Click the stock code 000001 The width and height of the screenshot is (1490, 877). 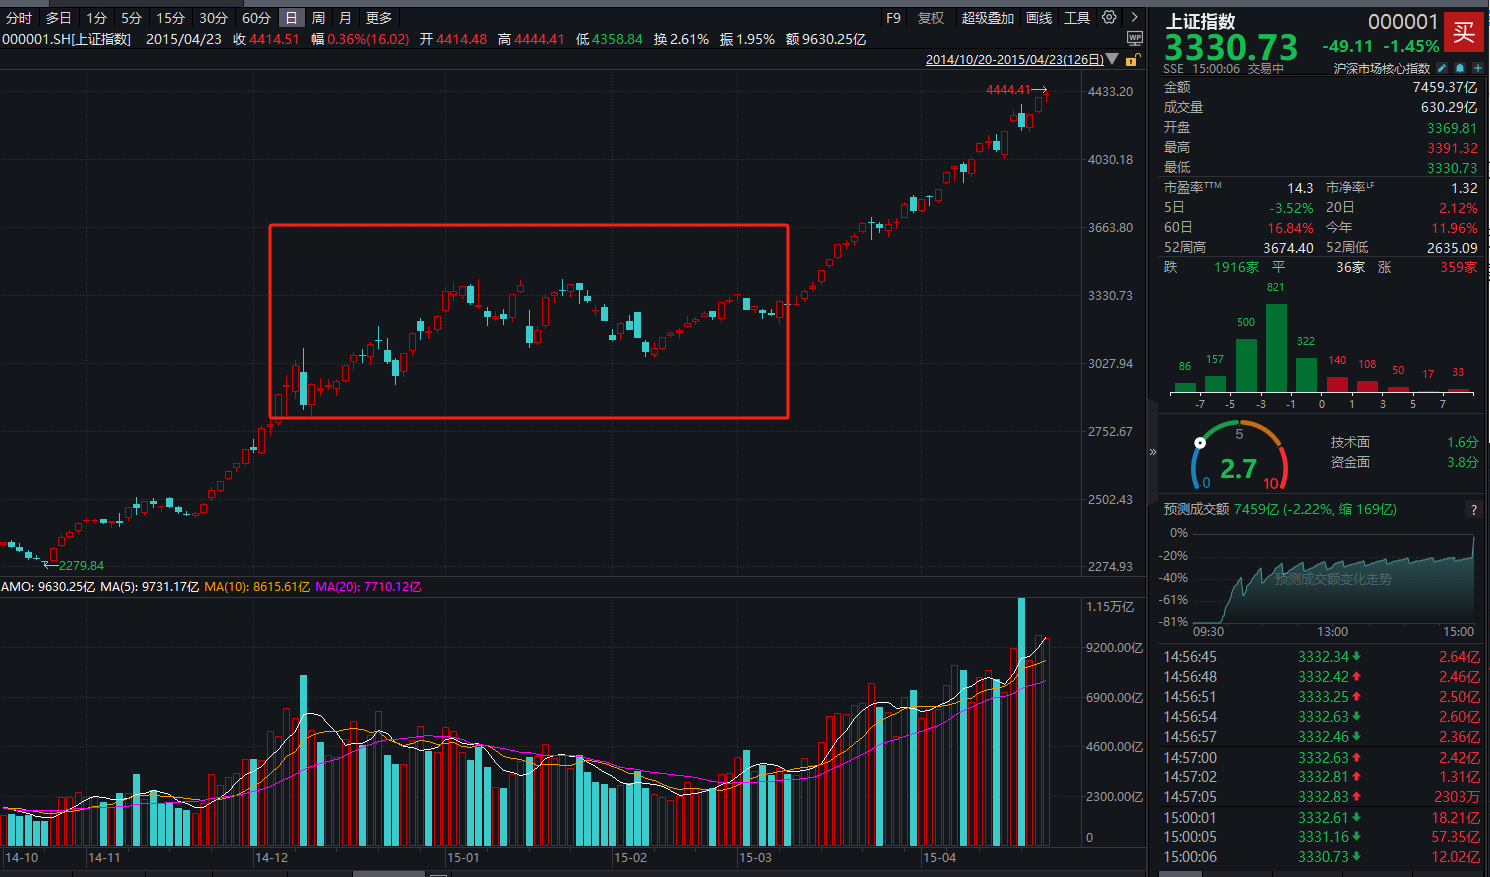pos(1402,22)
